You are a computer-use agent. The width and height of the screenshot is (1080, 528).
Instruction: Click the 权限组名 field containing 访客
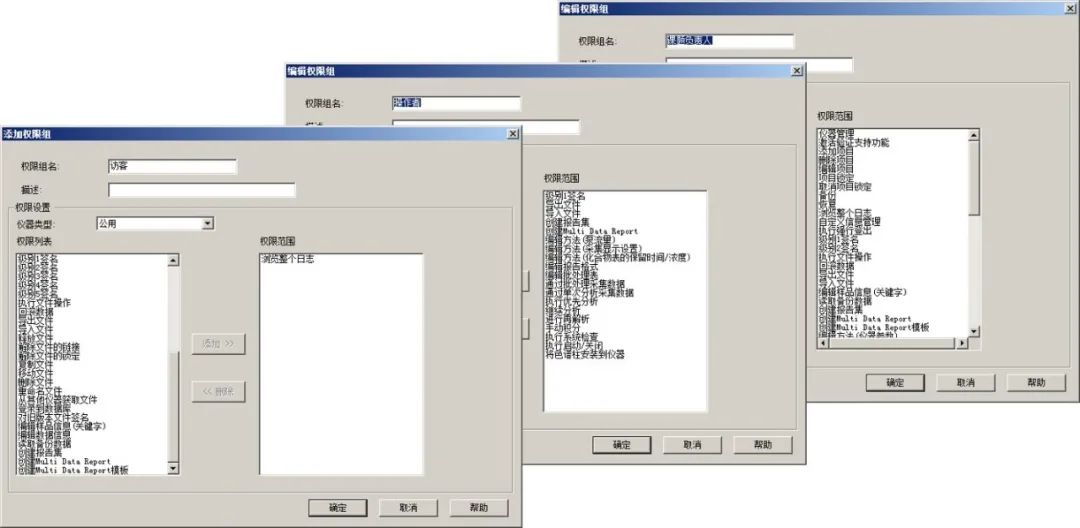pos(171,167)
